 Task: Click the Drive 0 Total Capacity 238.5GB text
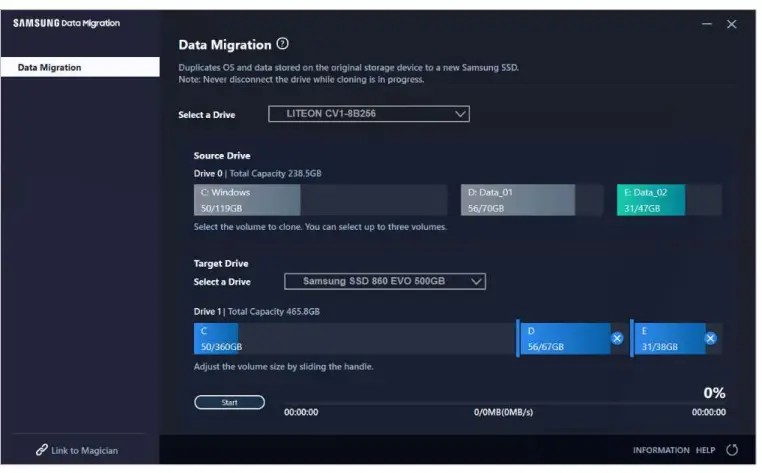pos(257,174)
